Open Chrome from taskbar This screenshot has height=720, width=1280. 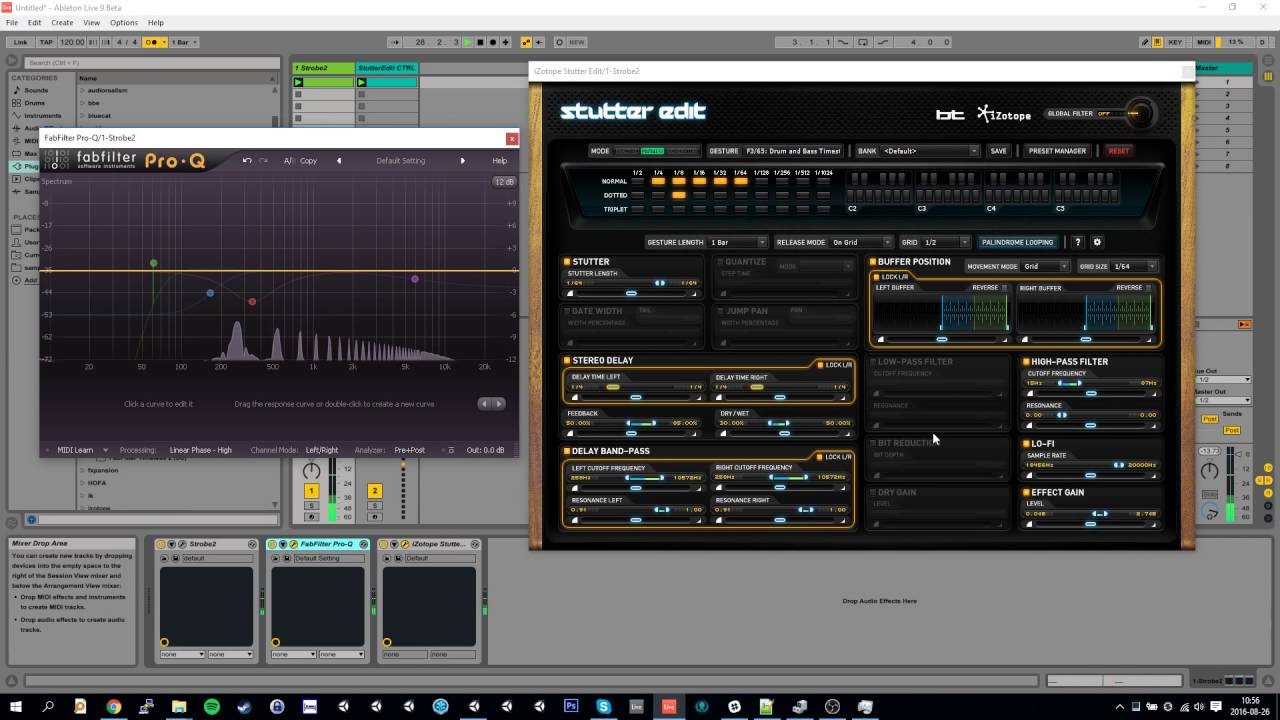coord(114,706)
